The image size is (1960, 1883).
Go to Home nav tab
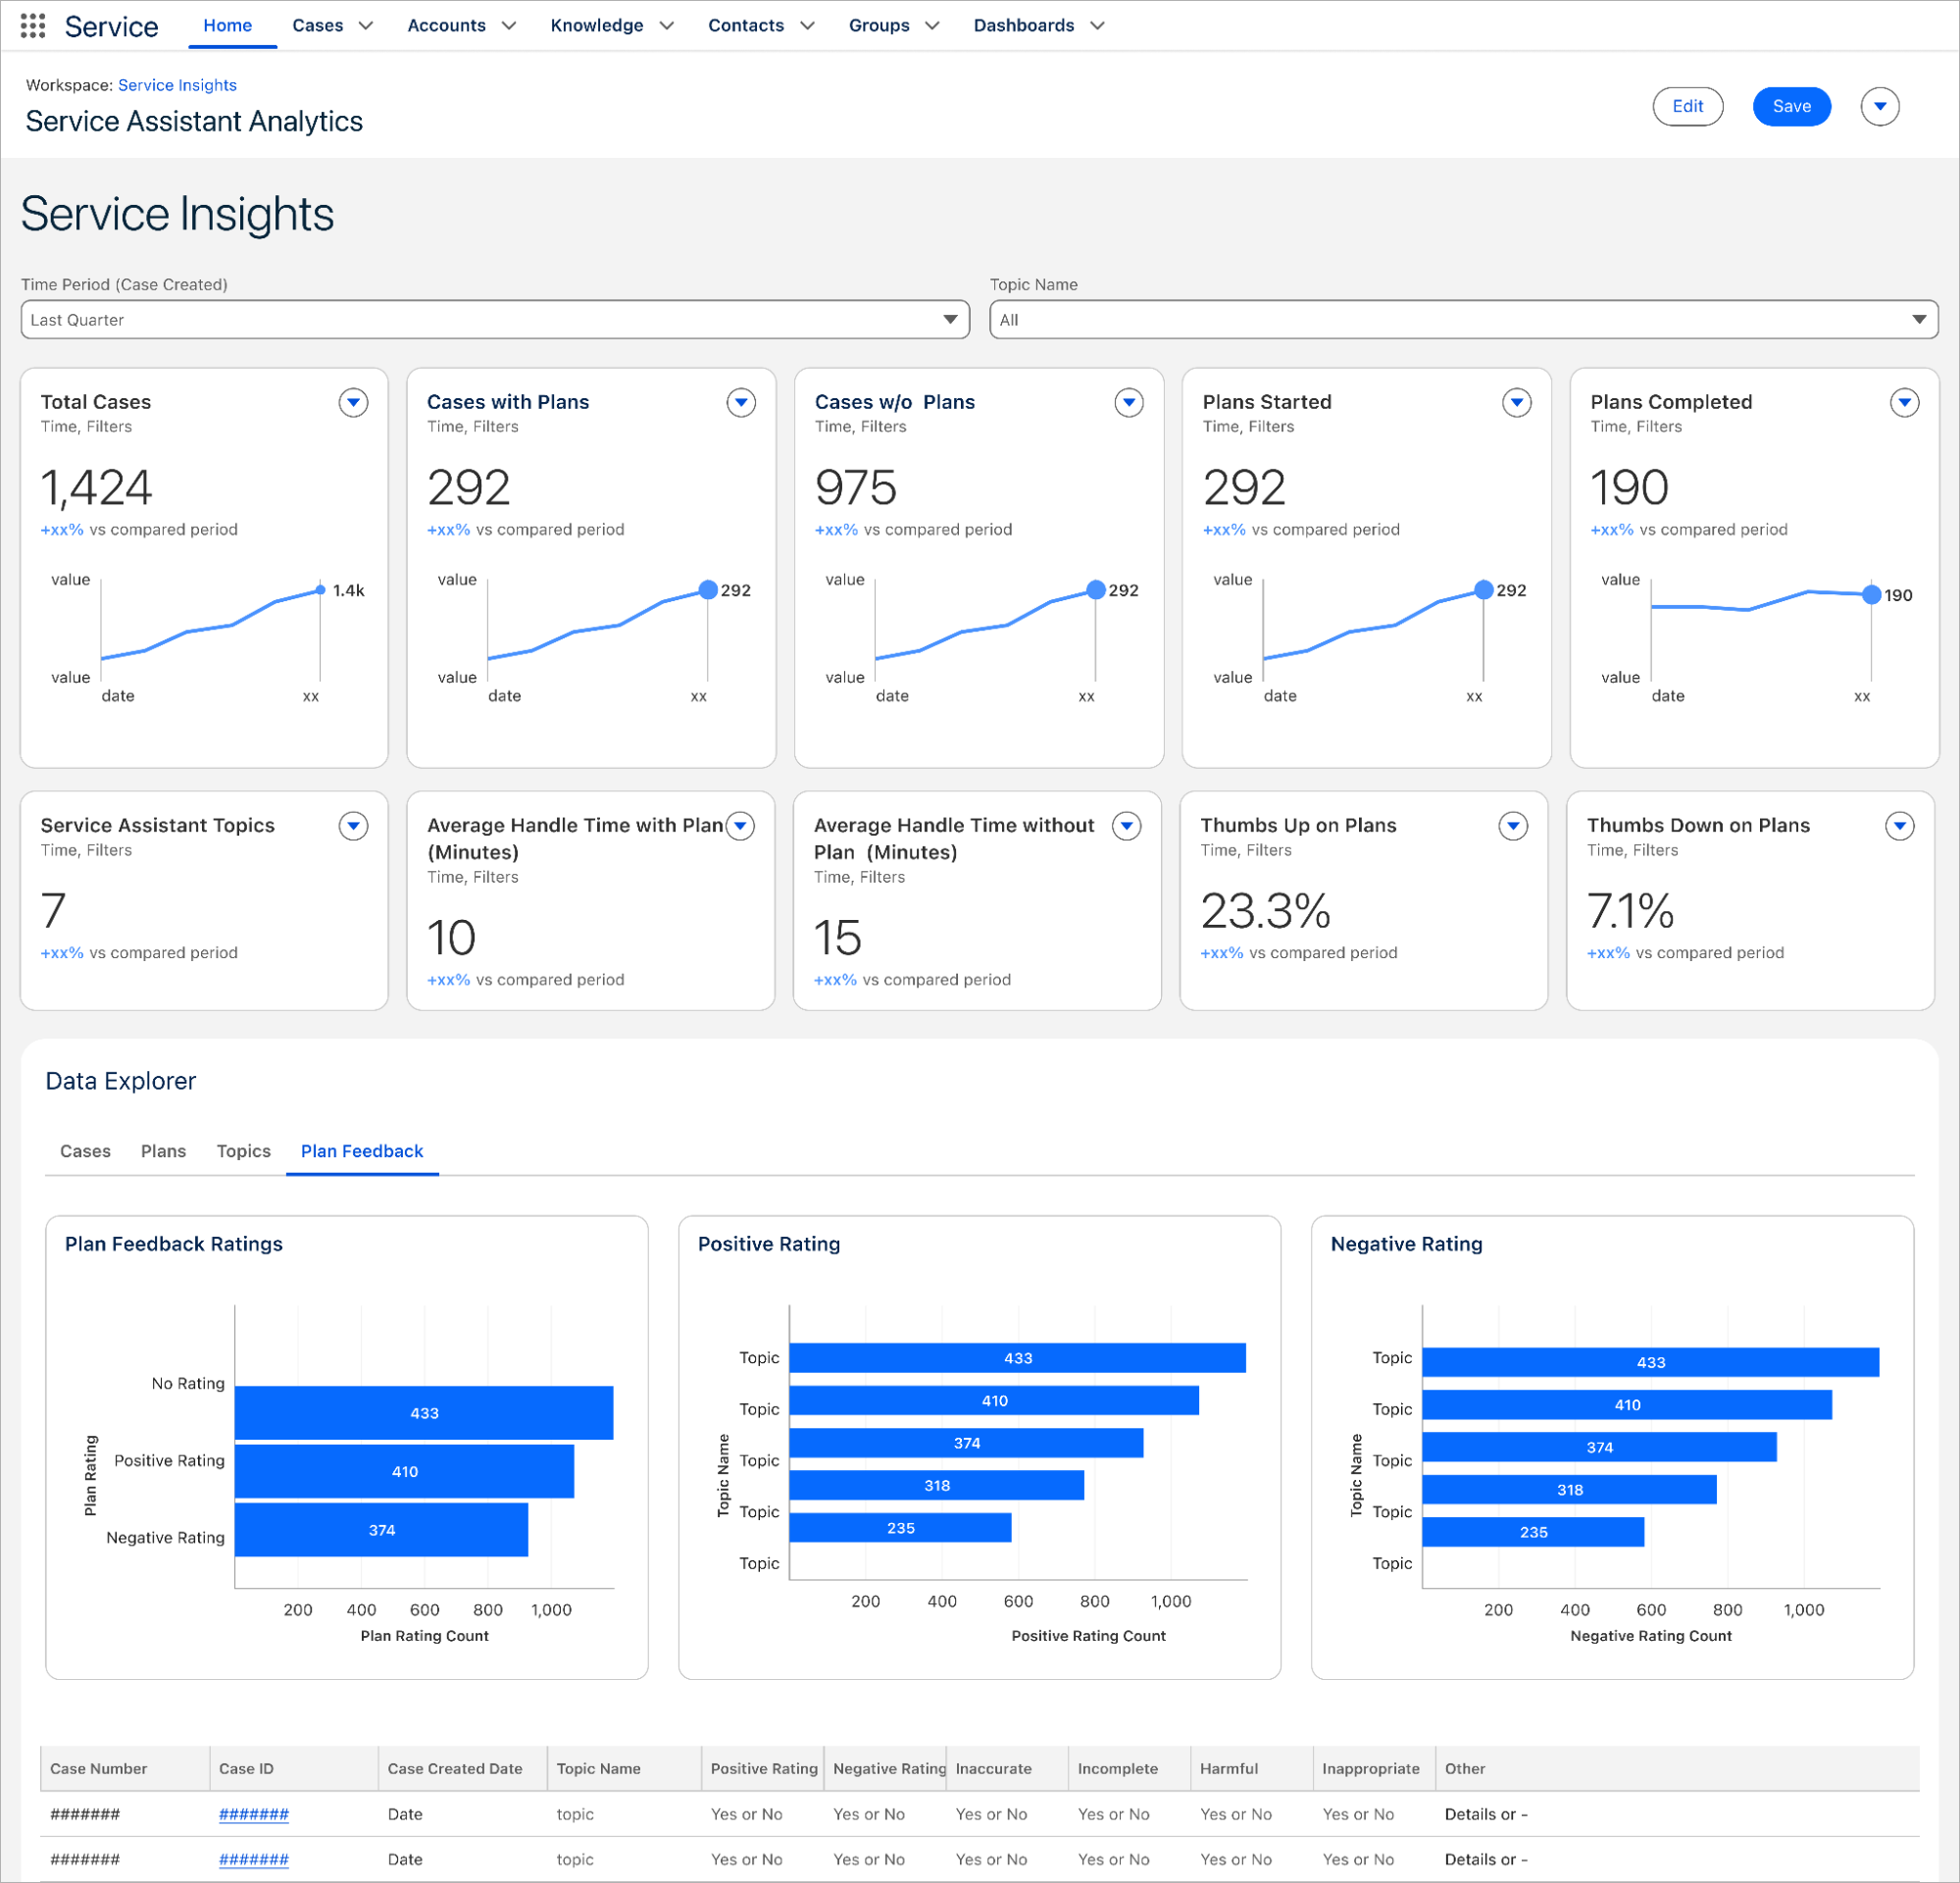228,26
